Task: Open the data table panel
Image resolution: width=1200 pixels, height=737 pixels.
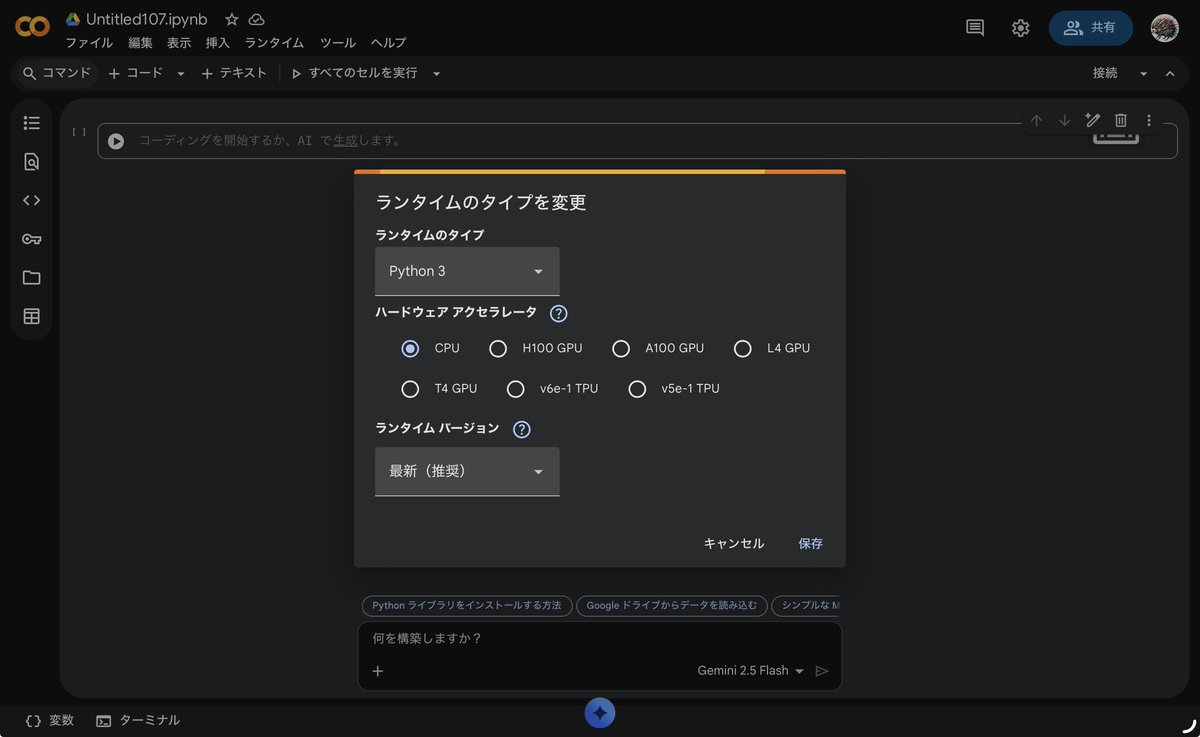Action: 31,317
